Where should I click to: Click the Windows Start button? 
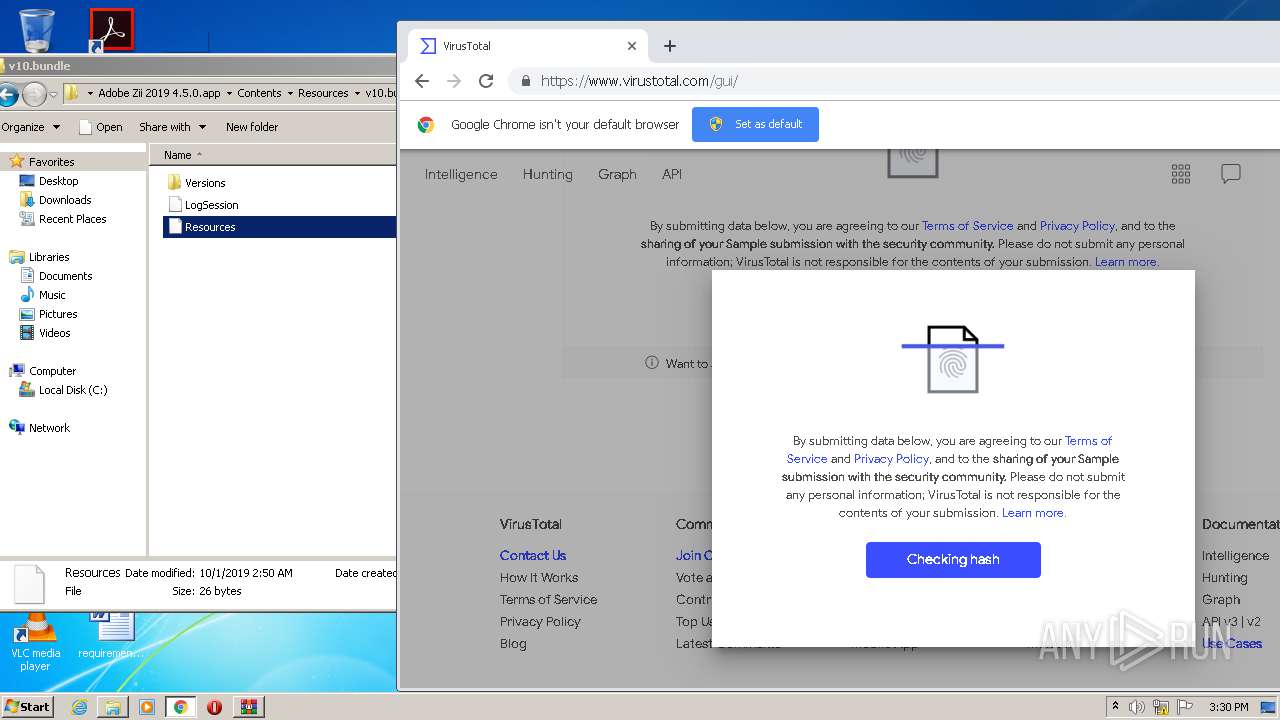(x=27, y=706)
